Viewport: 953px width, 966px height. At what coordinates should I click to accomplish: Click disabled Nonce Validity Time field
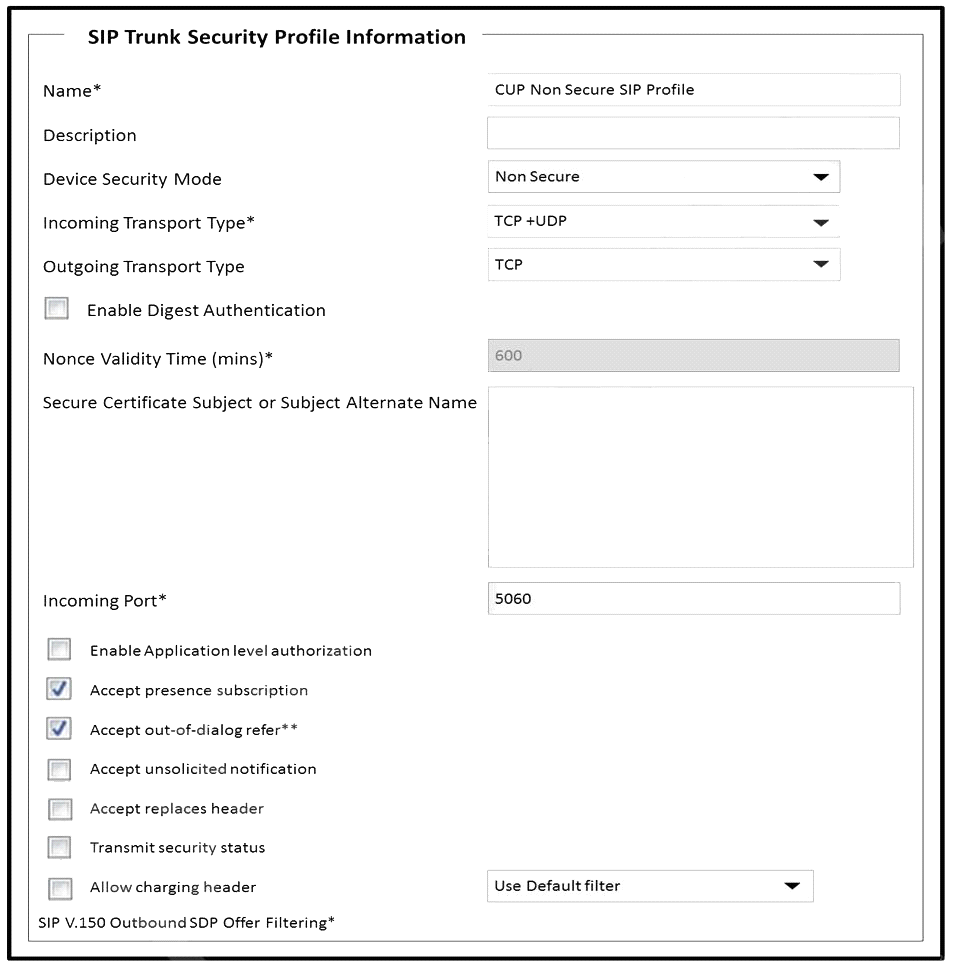tap(694, 355)
